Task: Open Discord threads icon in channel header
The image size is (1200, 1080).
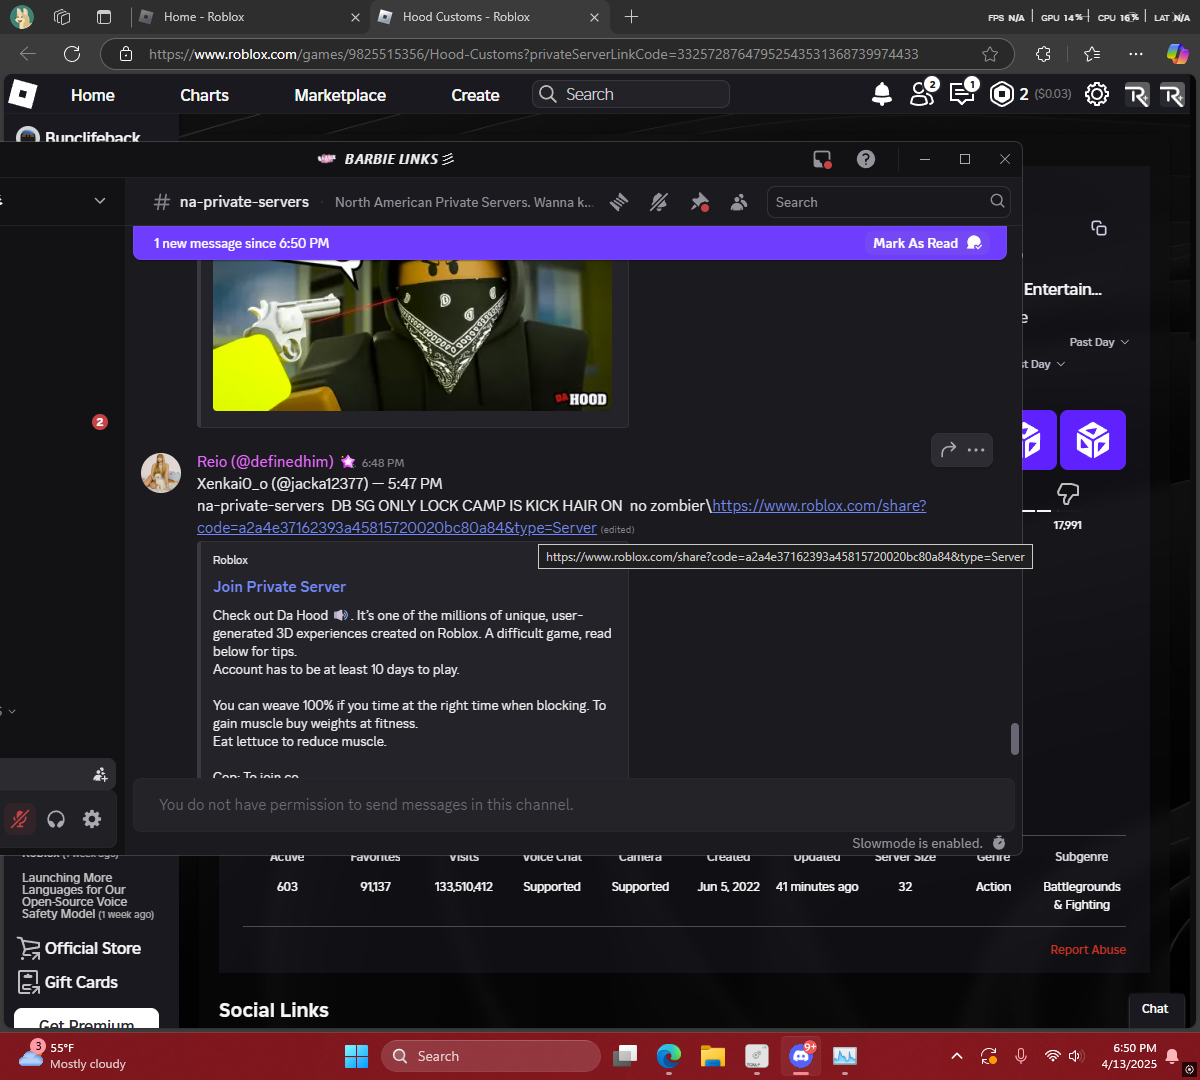Action: click(619, 202)
